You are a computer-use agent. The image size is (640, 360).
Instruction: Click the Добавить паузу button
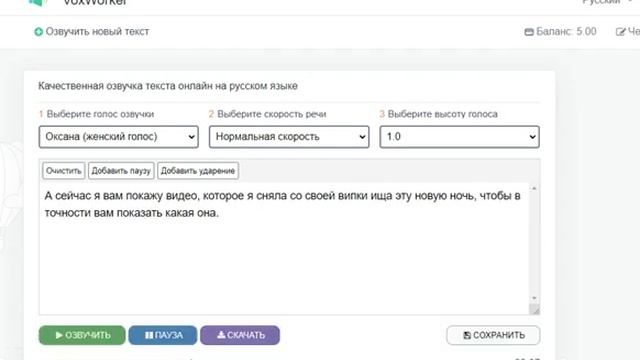pos(121,171)
